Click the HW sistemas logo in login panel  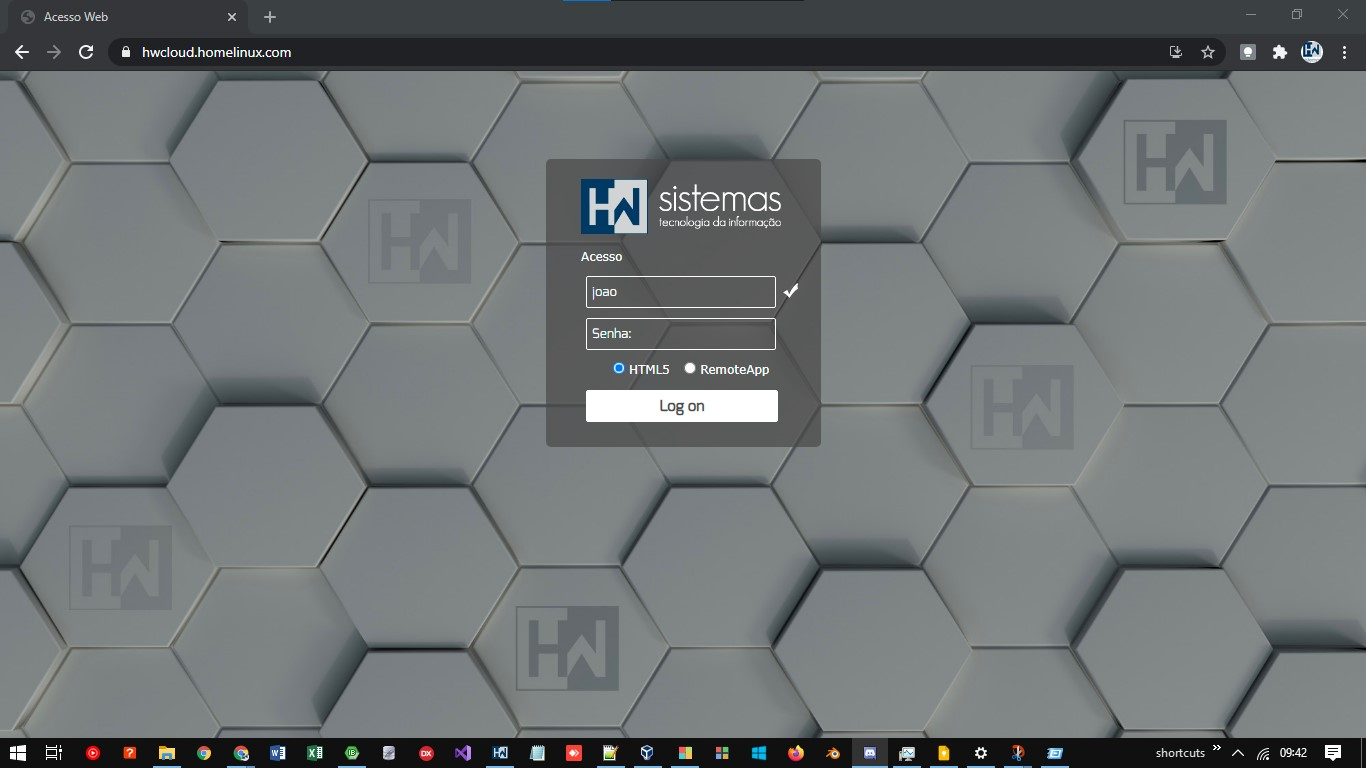tap(681, 206)
